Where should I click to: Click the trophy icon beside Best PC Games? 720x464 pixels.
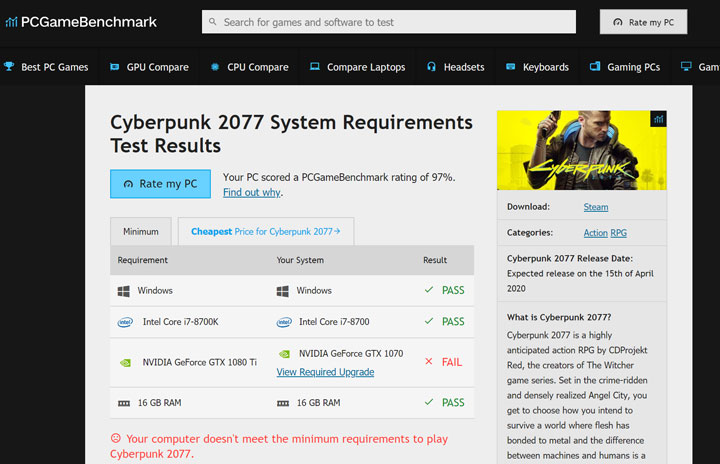point(9,67)
